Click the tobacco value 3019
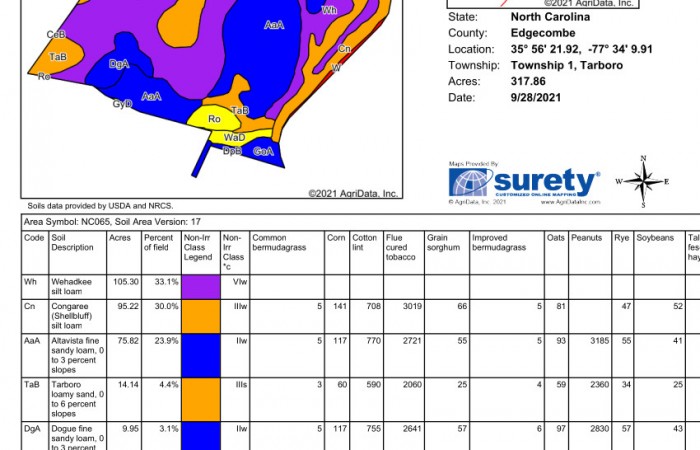This screenshot has width=700, height=450. point(412,307)
